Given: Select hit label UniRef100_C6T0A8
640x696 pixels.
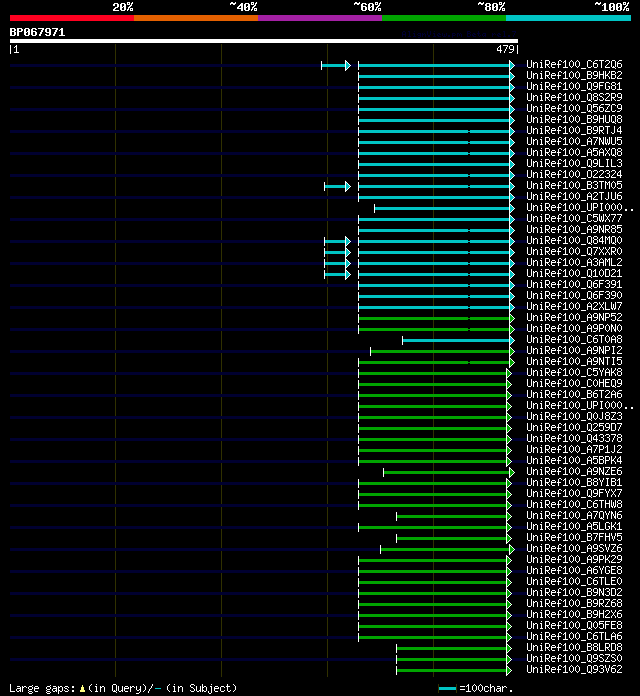Looking at the screenshot, I should point(574,339).
